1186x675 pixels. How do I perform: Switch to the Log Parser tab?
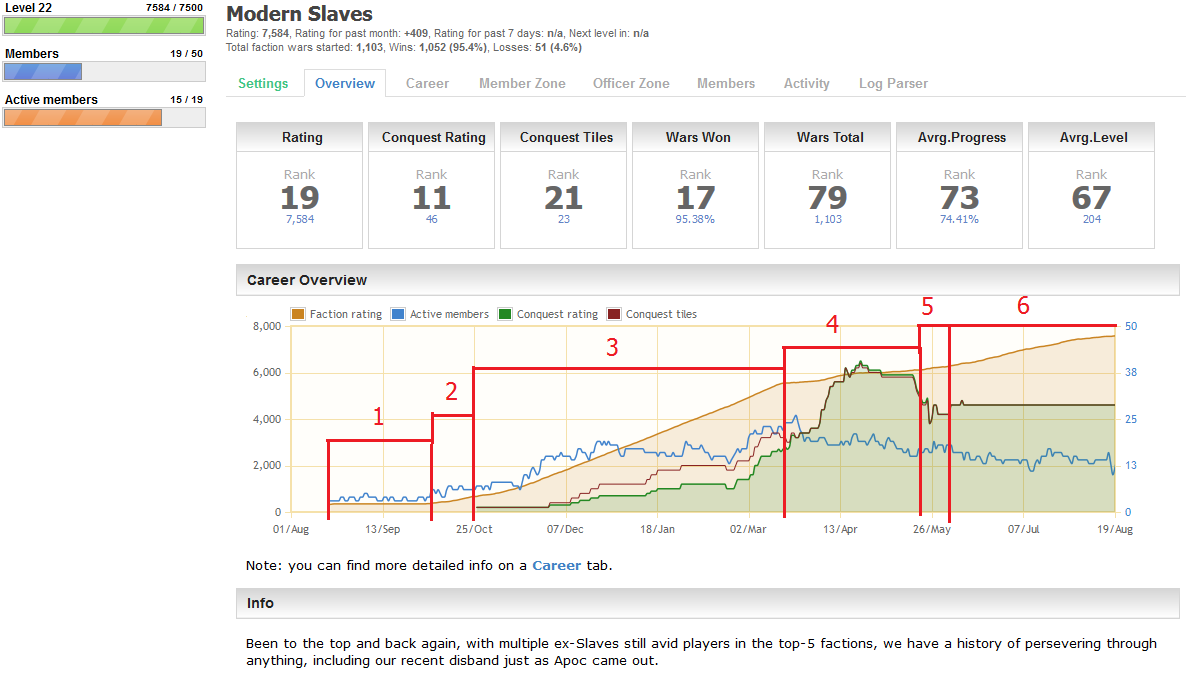(893, 84)
